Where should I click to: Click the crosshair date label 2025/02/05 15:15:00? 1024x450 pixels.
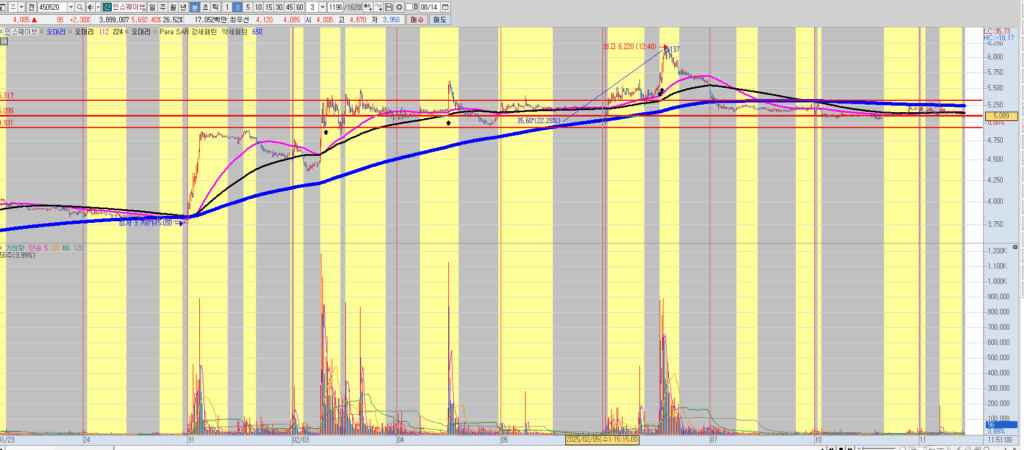(x=601, y=440)
